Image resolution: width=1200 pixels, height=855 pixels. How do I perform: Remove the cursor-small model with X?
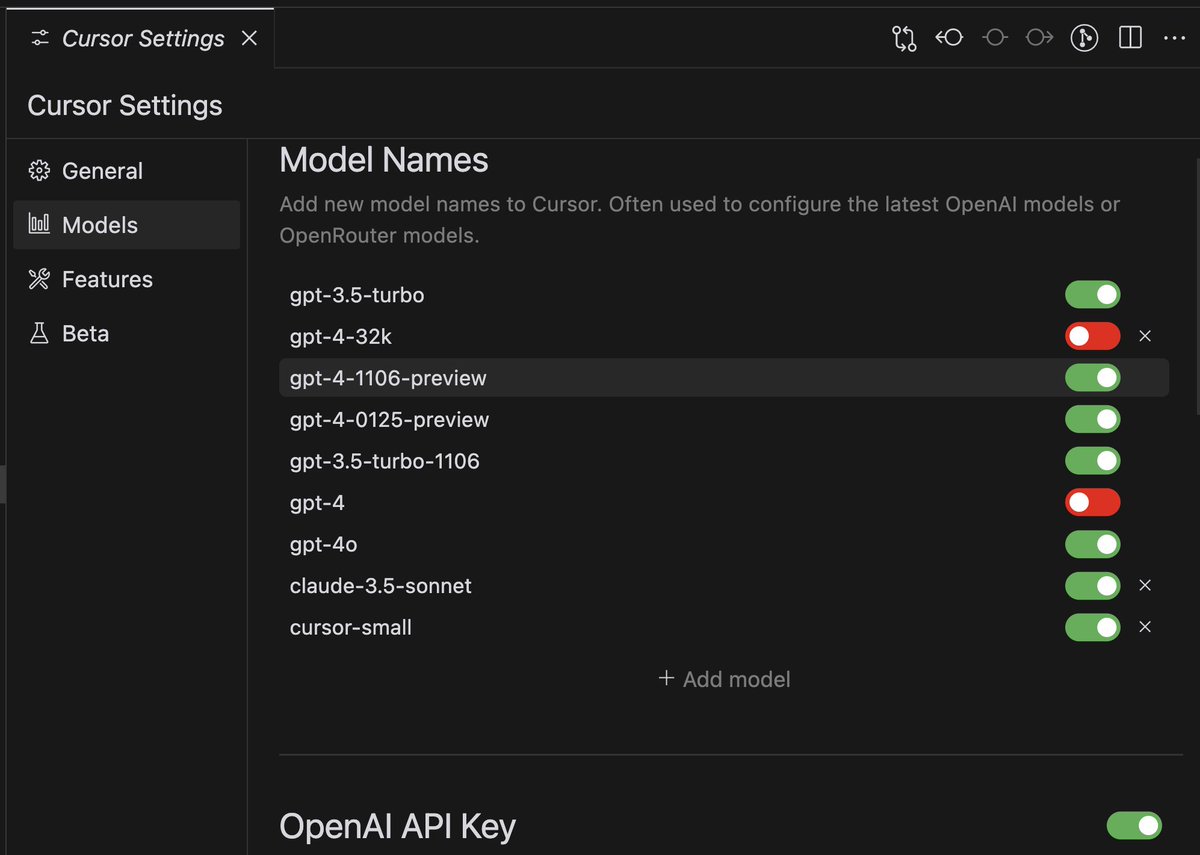click(1146, 627)
